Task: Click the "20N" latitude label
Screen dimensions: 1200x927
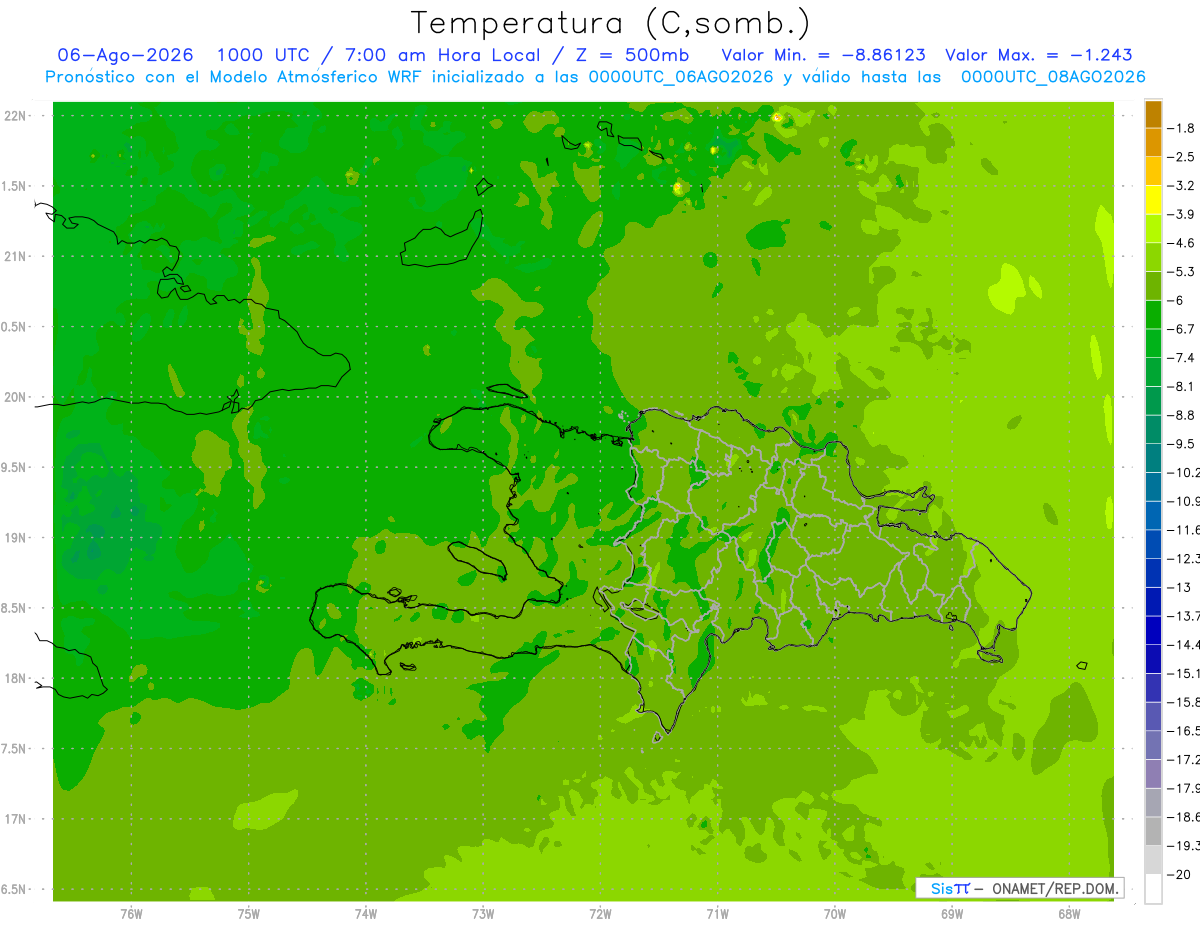Action: [16, 397]
